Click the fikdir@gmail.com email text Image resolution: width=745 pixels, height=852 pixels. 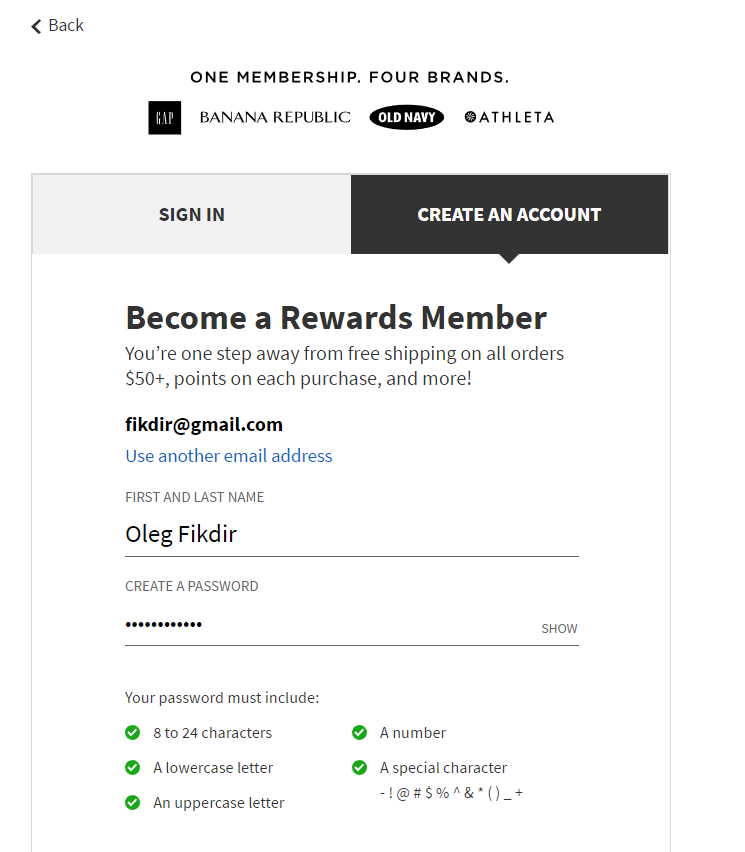(204, 424)
